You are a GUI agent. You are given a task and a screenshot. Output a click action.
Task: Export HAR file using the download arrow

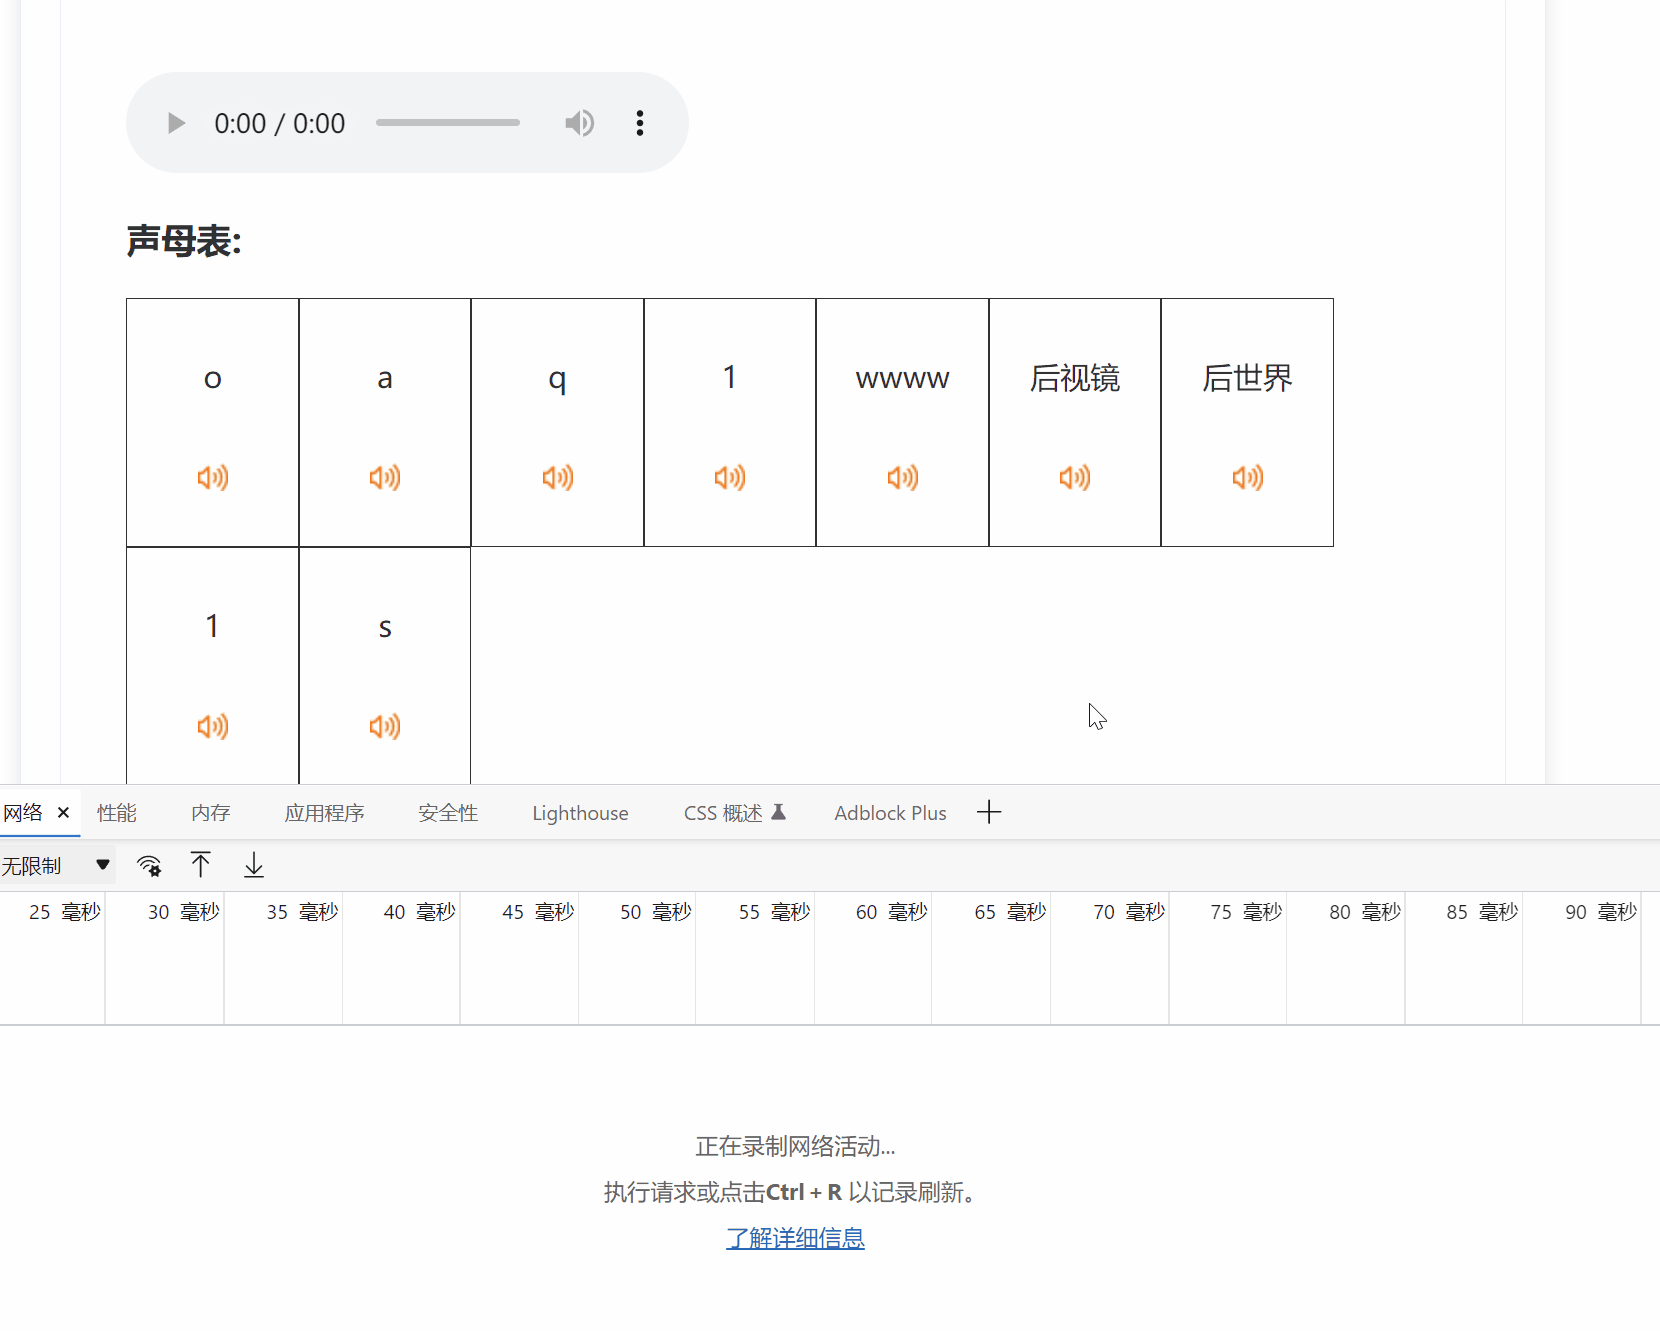pos(253,865)
